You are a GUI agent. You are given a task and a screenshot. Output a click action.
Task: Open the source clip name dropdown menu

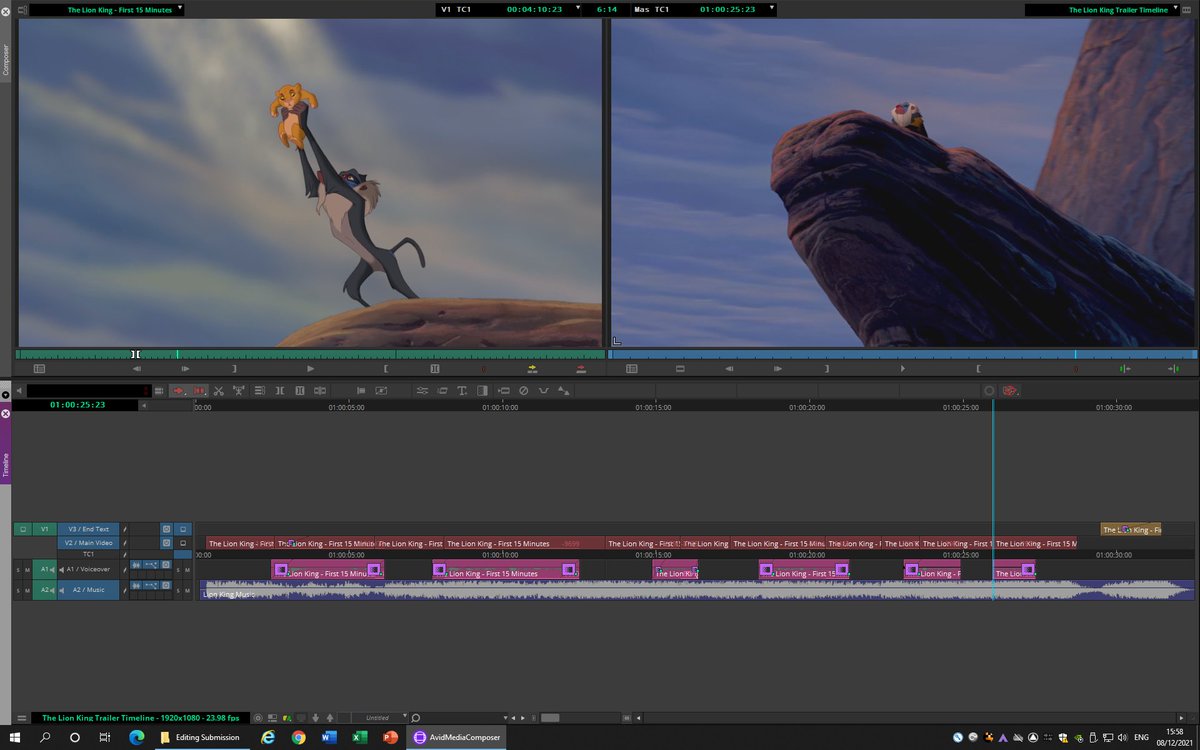(x=178, y=9)
